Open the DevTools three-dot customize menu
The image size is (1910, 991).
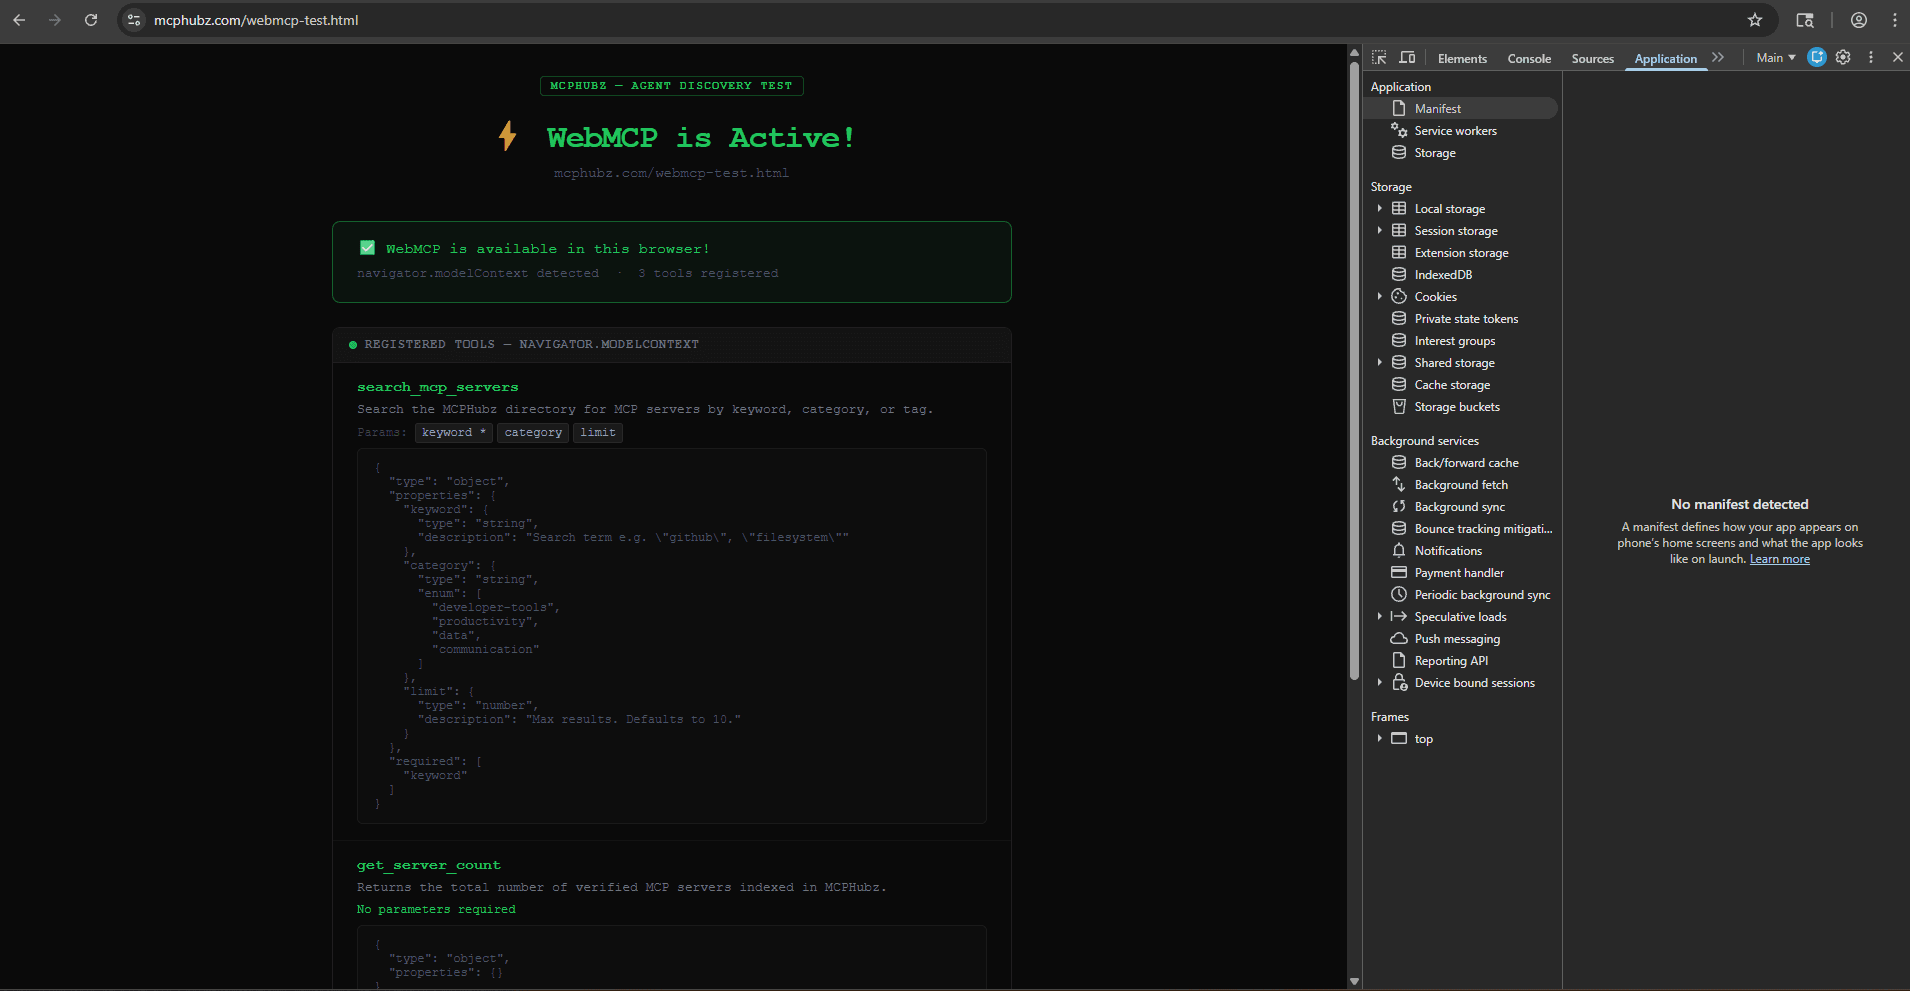(1871, 58)
